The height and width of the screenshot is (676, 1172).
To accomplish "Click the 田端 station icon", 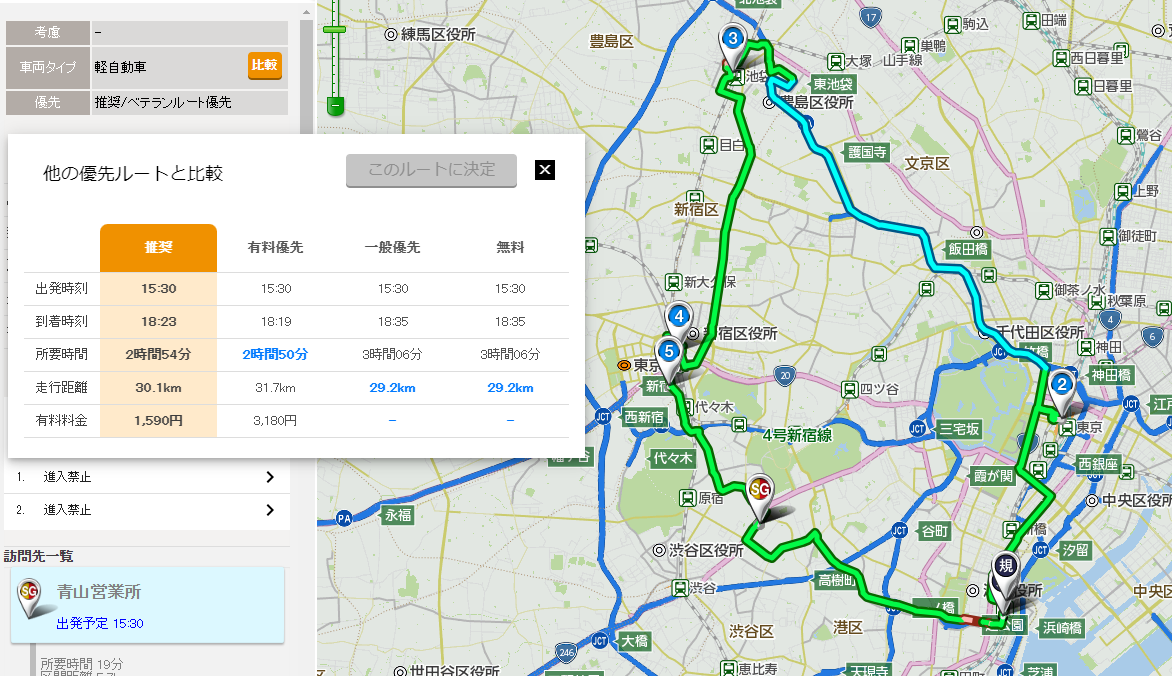I will (x=1031, y=21).
